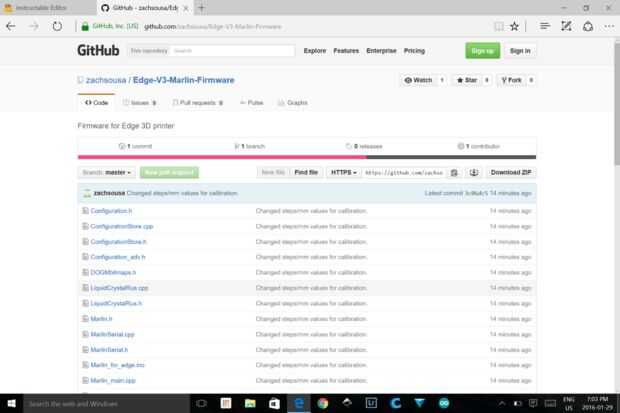Select the Code tab
The image size is (620, 413).
(96, 102)
